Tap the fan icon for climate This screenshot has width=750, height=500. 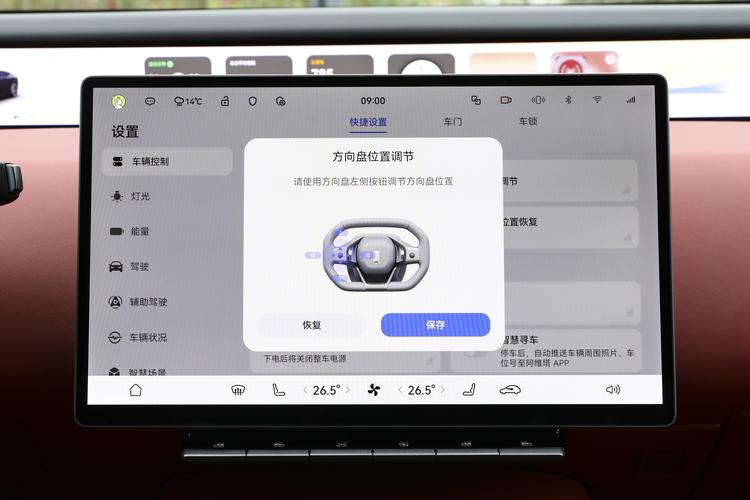click(x=373, y=390)
